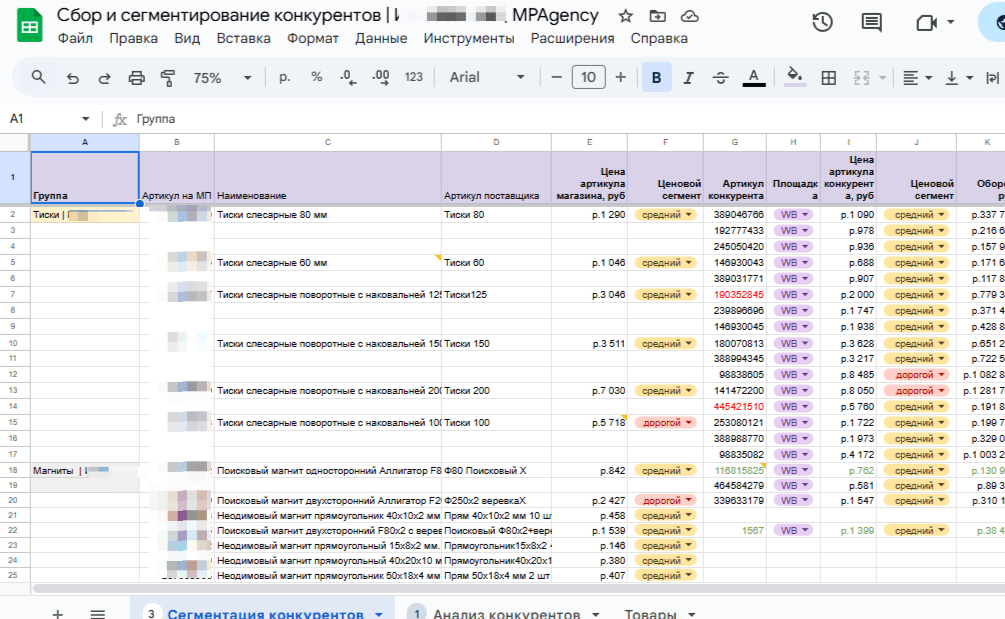The height and width of the screenshot is (619, 1005).
Task: Click the font size input field
Action: tap(588, 78)
